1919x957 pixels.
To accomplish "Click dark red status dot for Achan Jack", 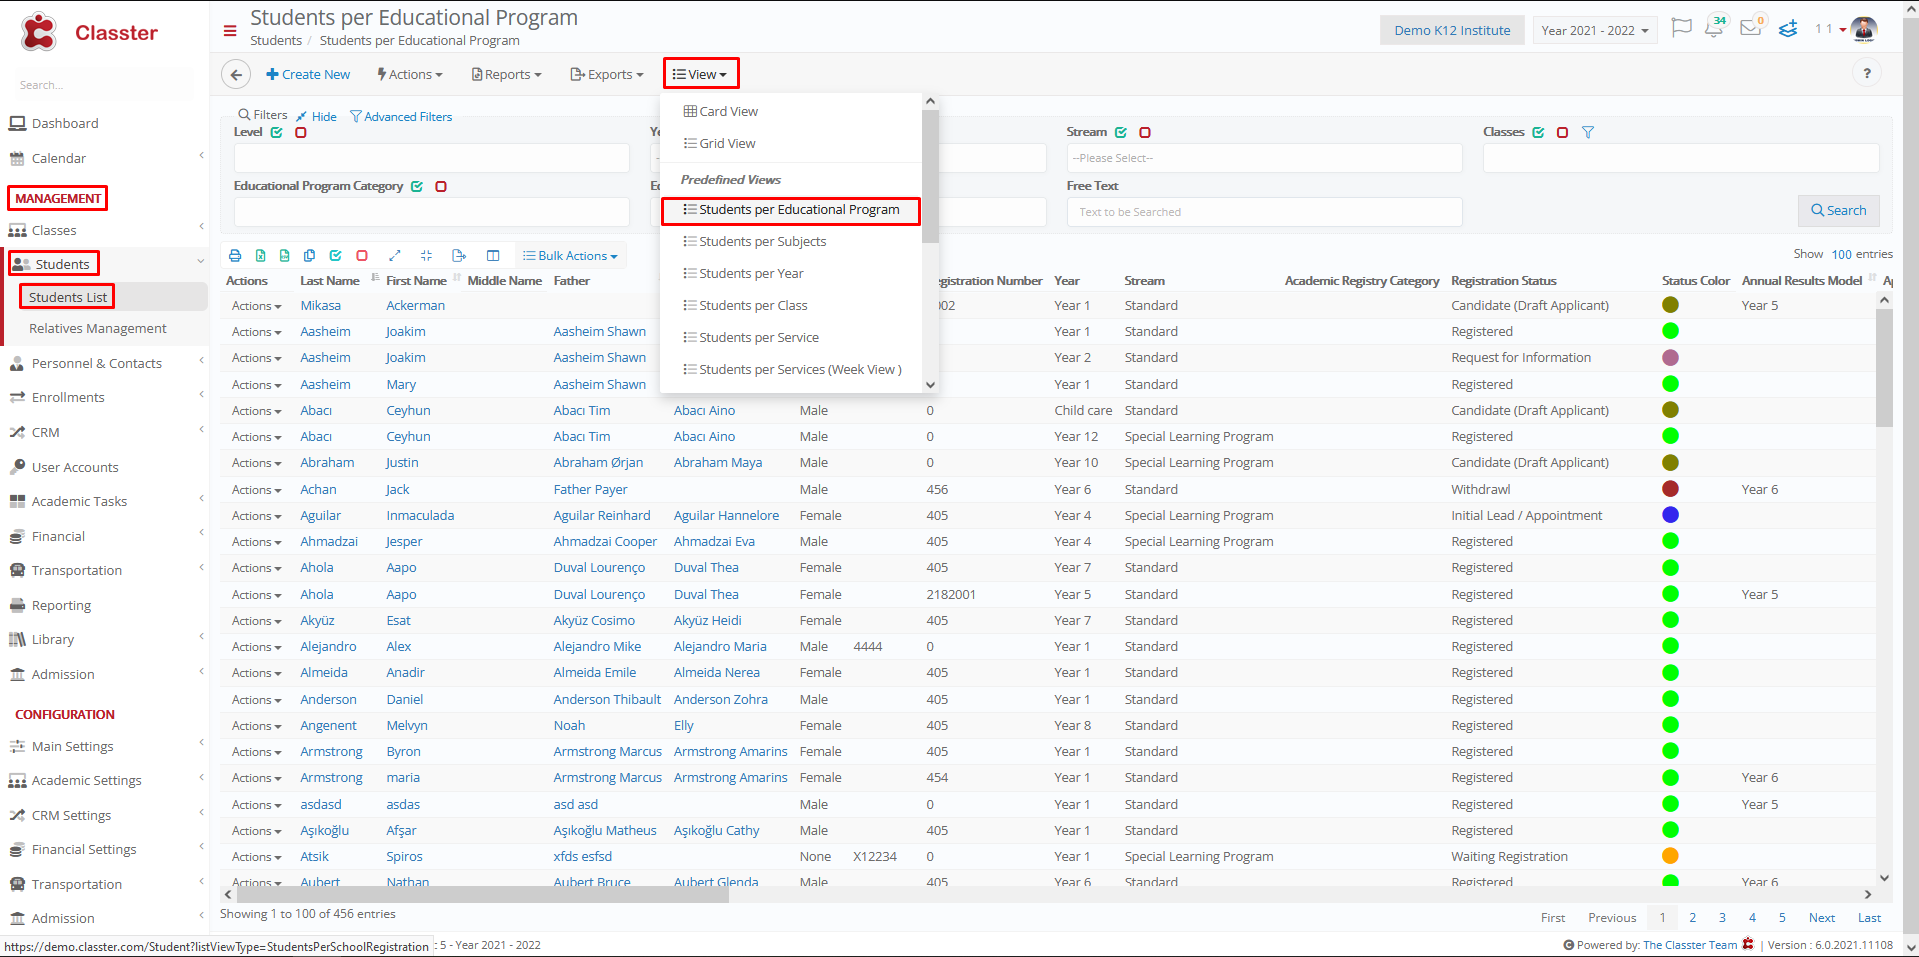I will pos(1670,489).
